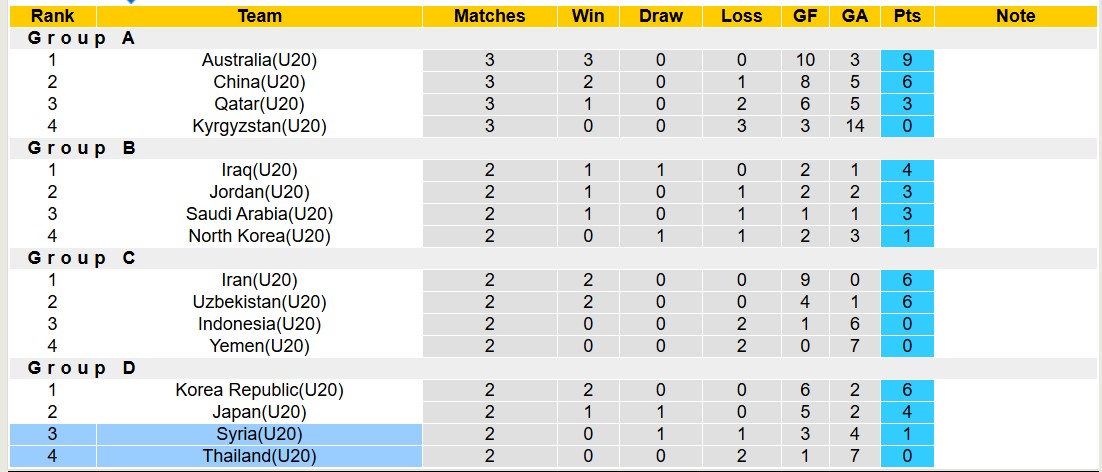The image size is (1102, 472).
Task: Select Kyrgyzstan(U20) in the table
Action: (260, 126)
